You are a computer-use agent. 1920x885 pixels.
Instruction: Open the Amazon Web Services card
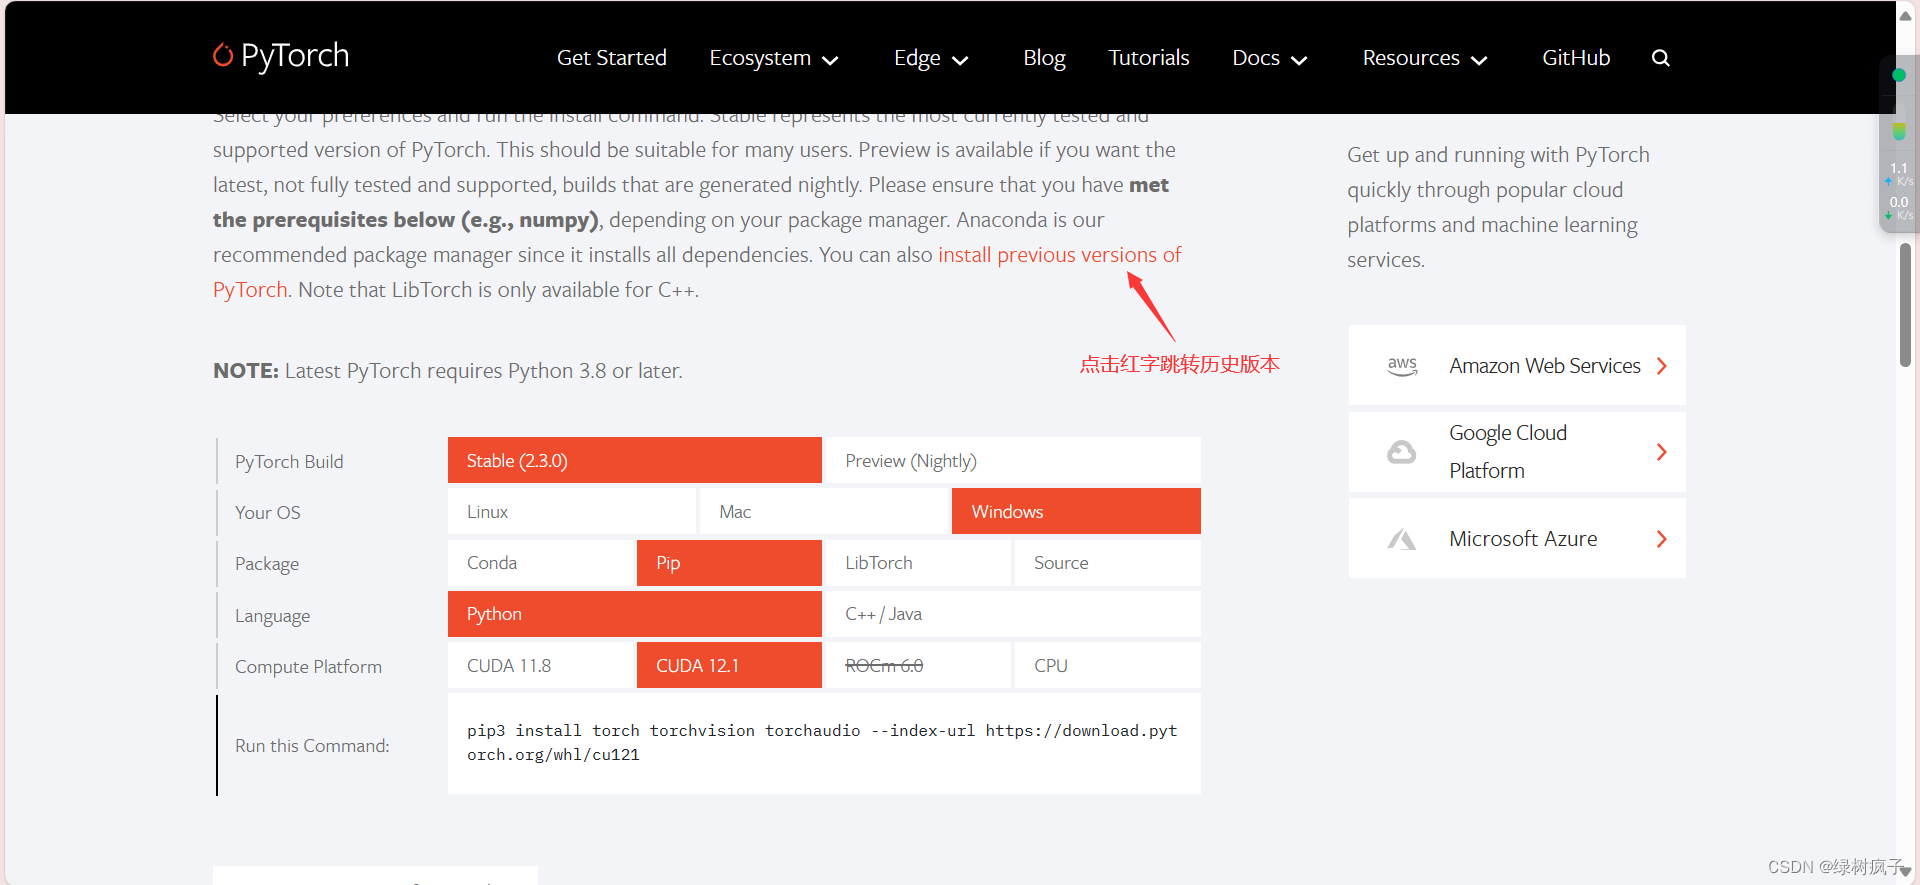point(1517,365)
